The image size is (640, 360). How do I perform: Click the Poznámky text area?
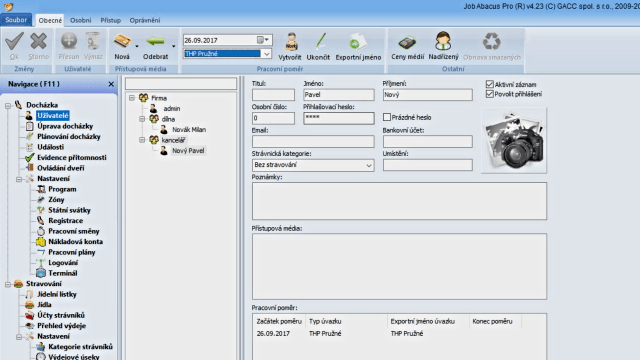coord(399,201)
